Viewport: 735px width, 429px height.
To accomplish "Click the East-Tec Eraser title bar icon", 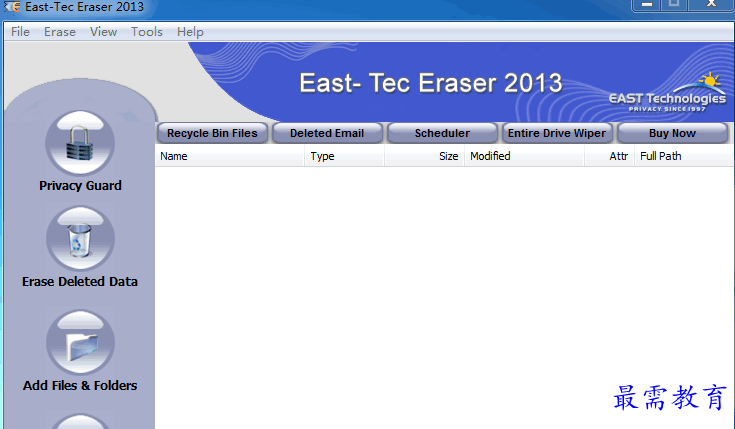I will pyautogui.click(x=12, y=7).
